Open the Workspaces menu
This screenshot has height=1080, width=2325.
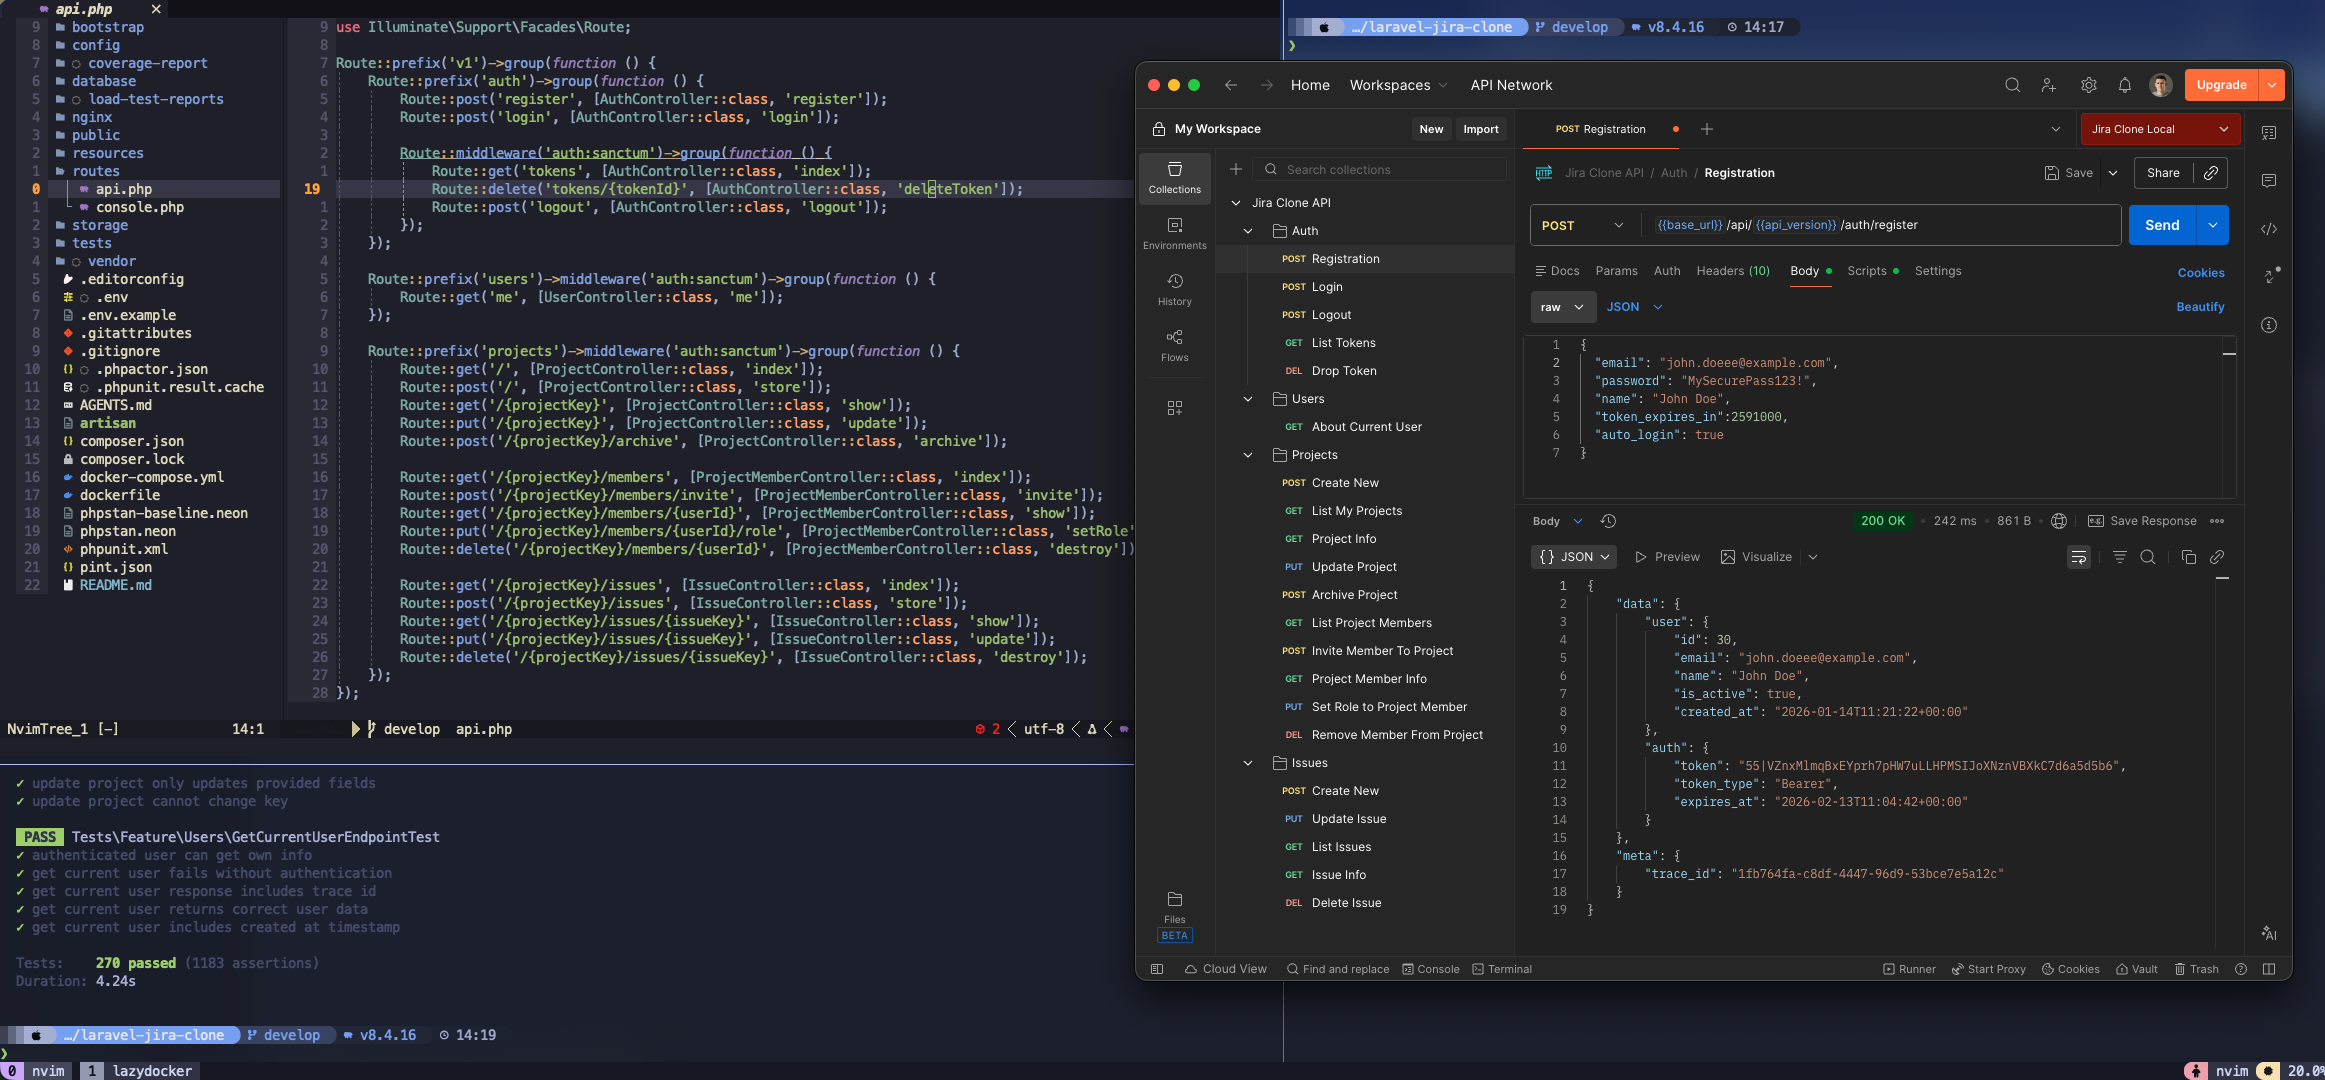point(1397,85)
